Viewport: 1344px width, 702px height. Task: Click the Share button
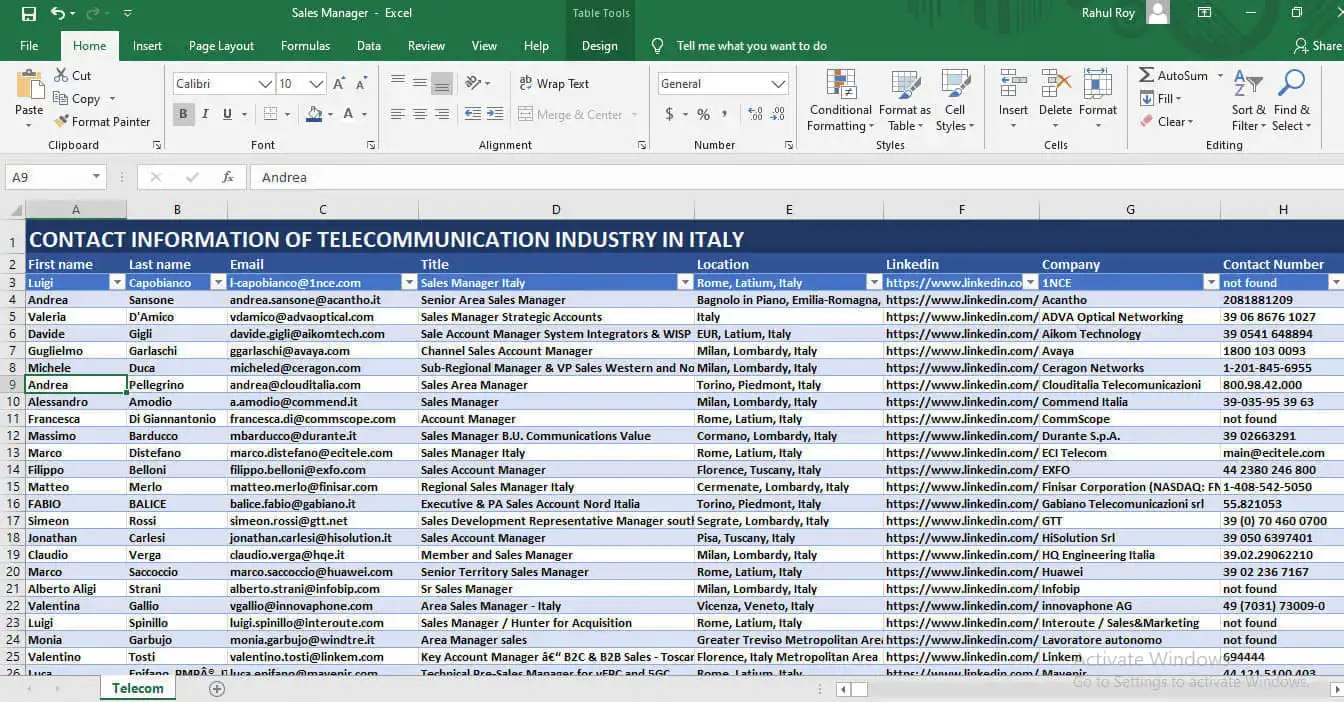coord(1317,46)
